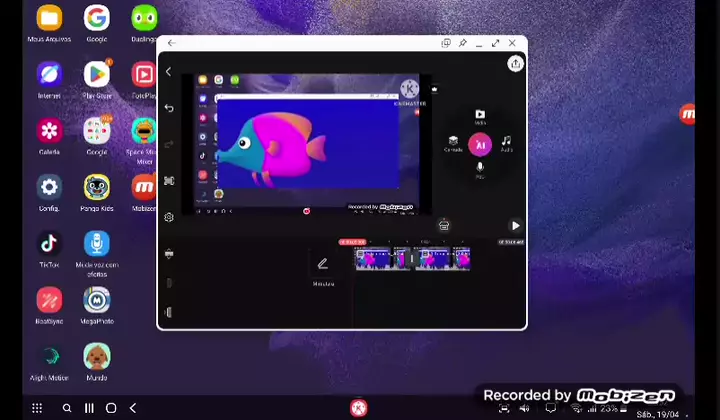Open the Media (Mídia) browser icon
Viewport: 720px width, 420px height.
click(x=480, y=116)
